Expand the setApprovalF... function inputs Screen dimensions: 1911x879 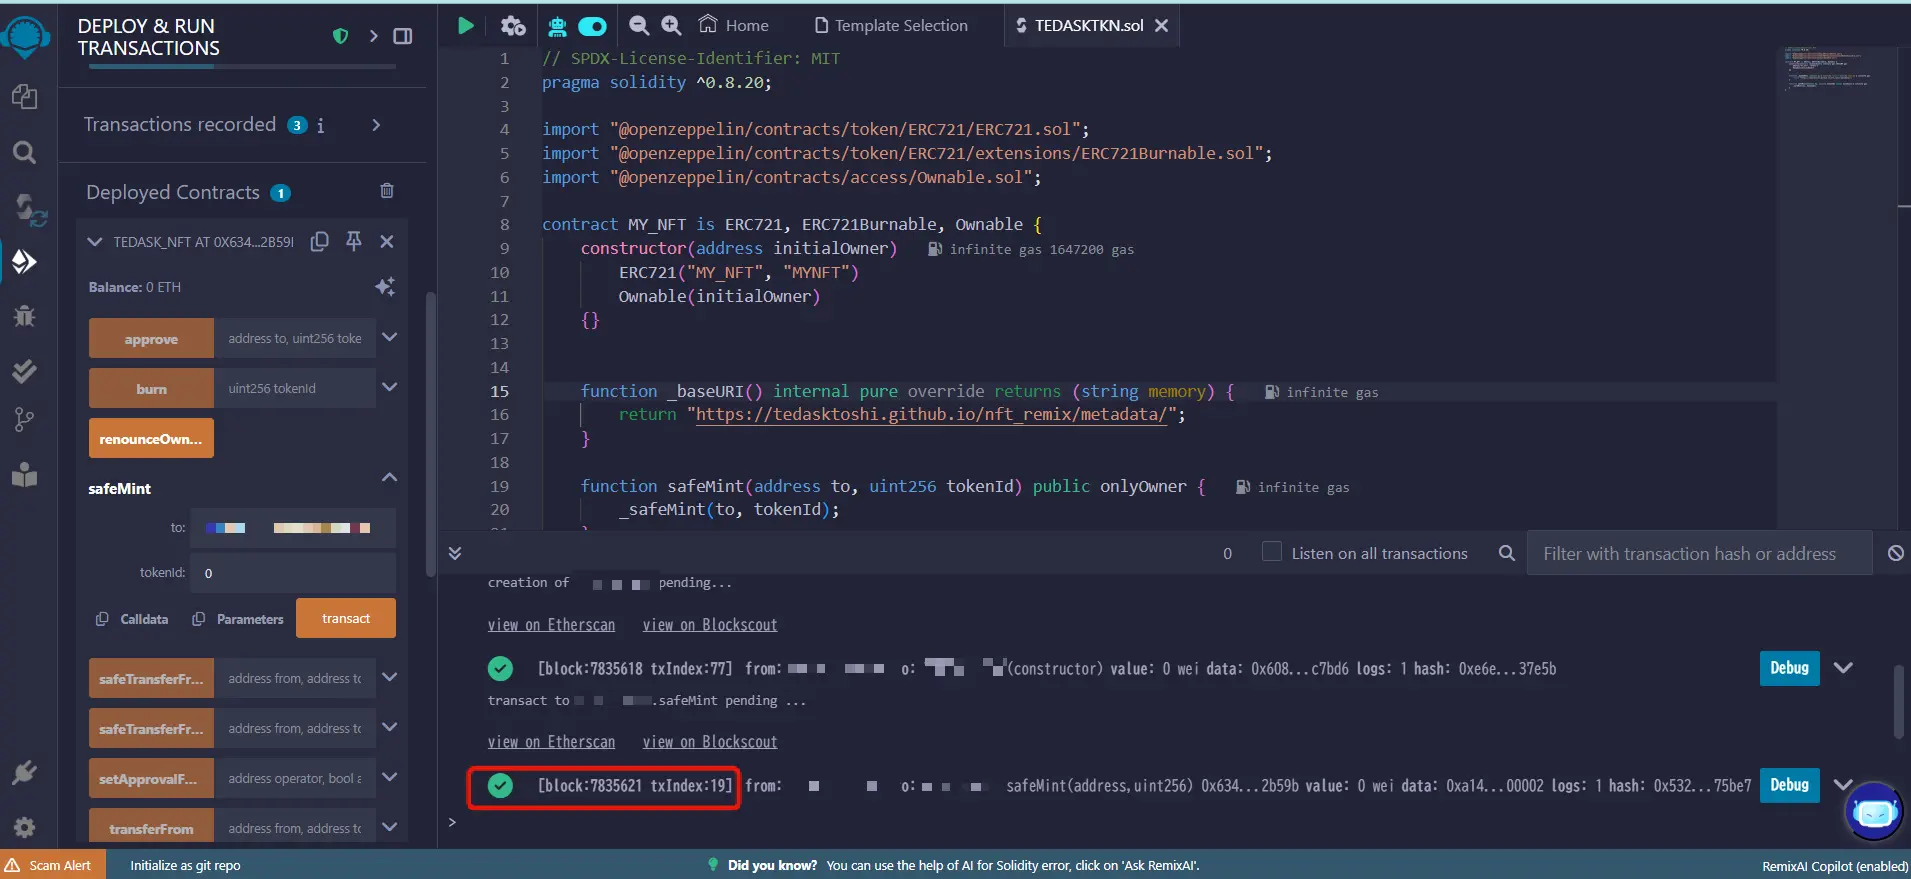point(390,777)
